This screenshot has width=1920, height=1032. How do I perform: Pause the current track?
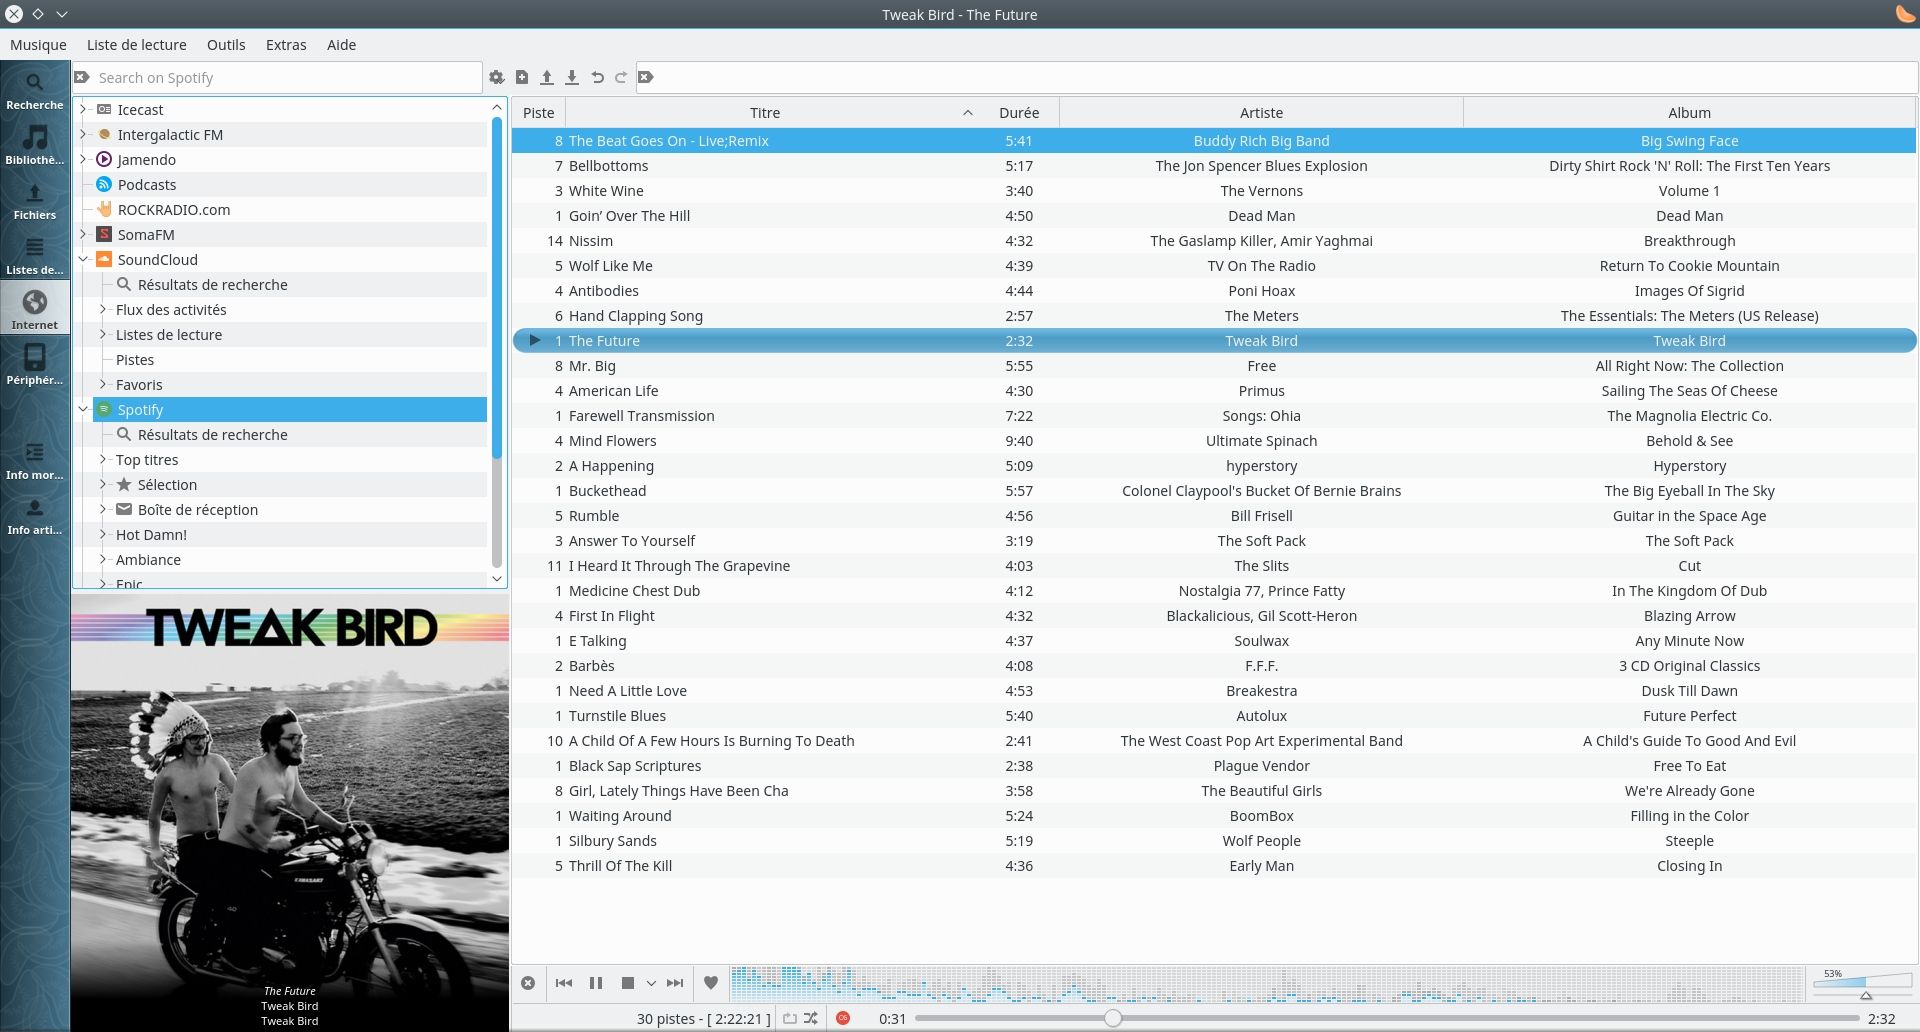pyautogui.click(x=596, y=983)
